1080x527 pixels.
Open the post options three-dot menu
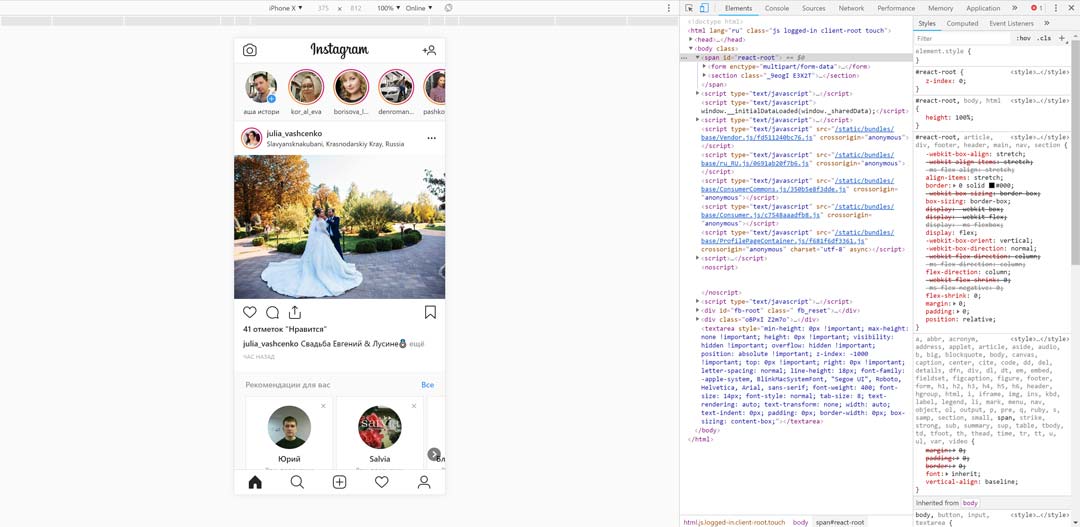(431, 138)
